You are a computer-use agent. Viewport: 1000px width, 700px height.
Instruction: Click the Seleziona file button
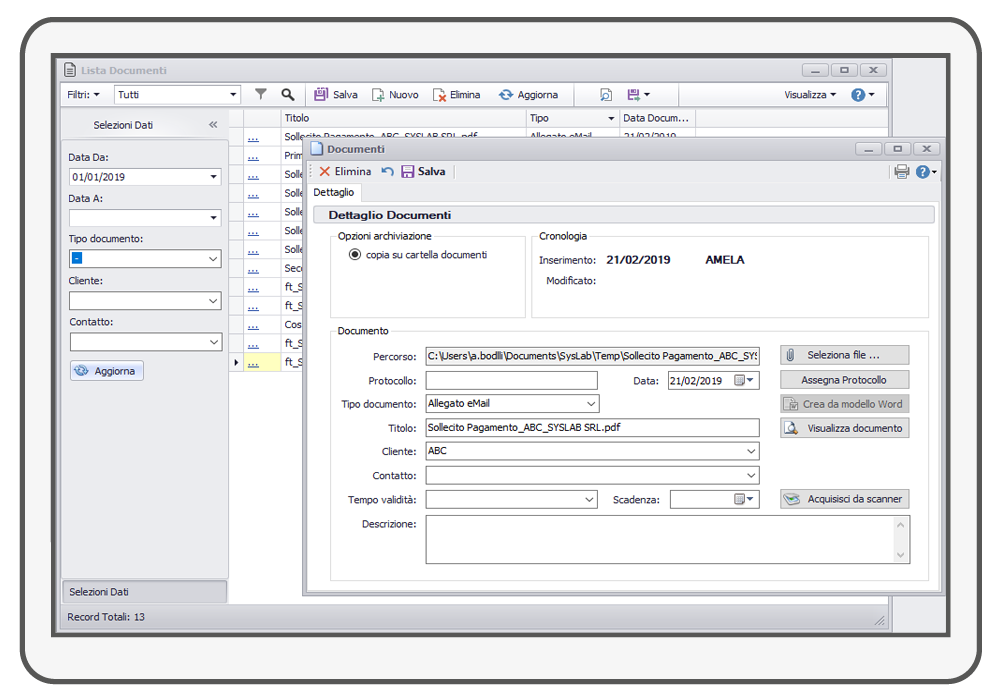[844, 355]
